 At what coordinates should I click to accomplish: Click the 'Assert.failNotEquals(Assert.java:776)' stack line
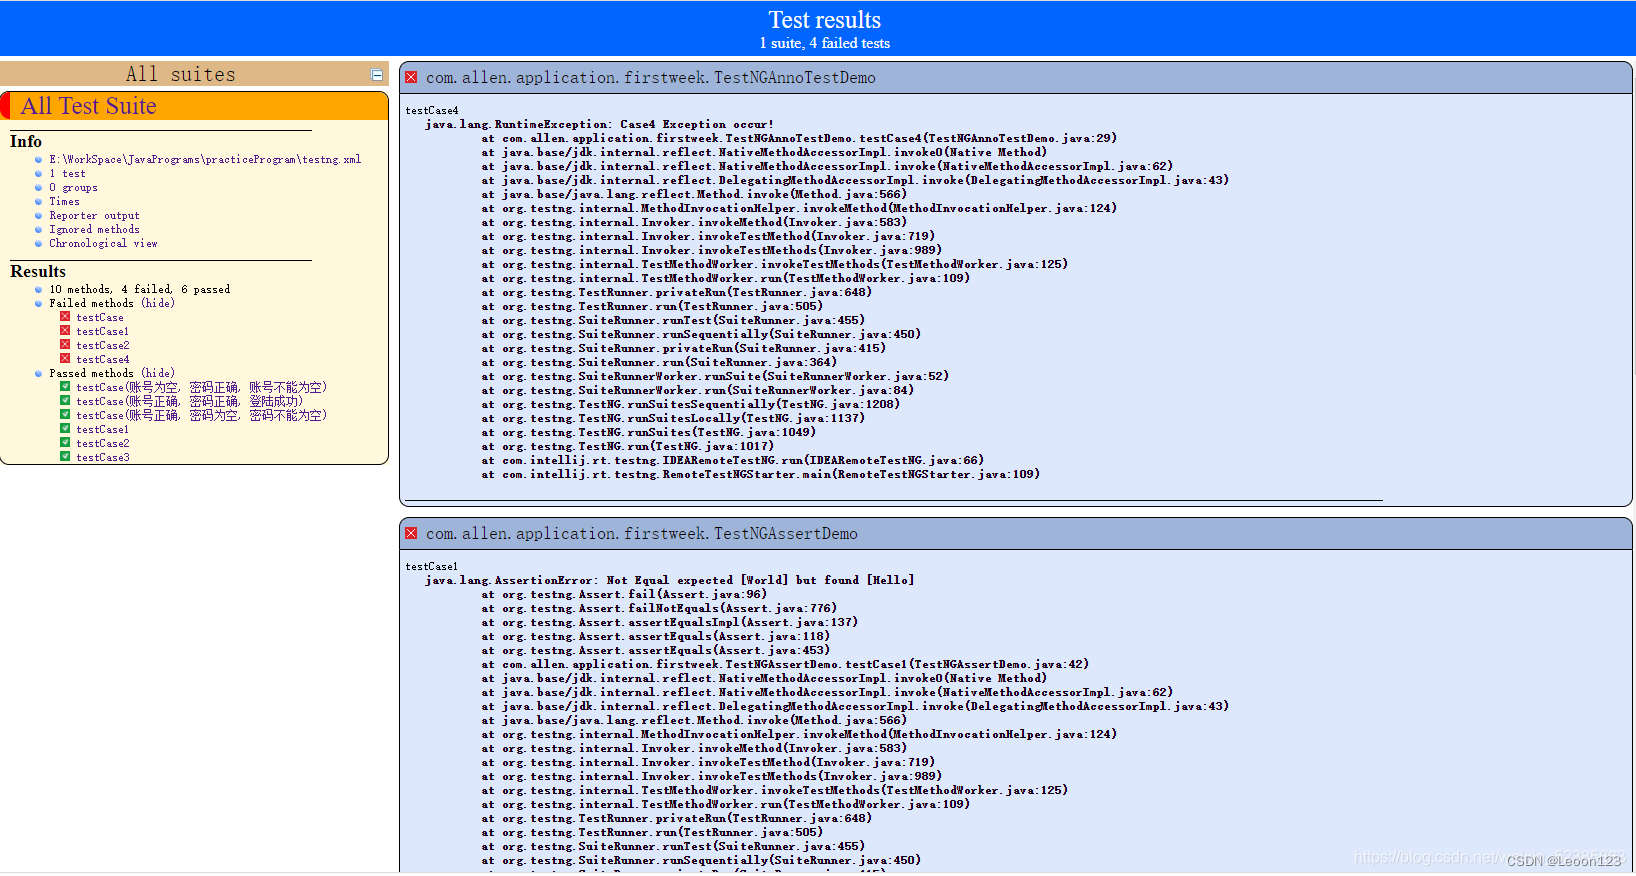tap(659, 608)
